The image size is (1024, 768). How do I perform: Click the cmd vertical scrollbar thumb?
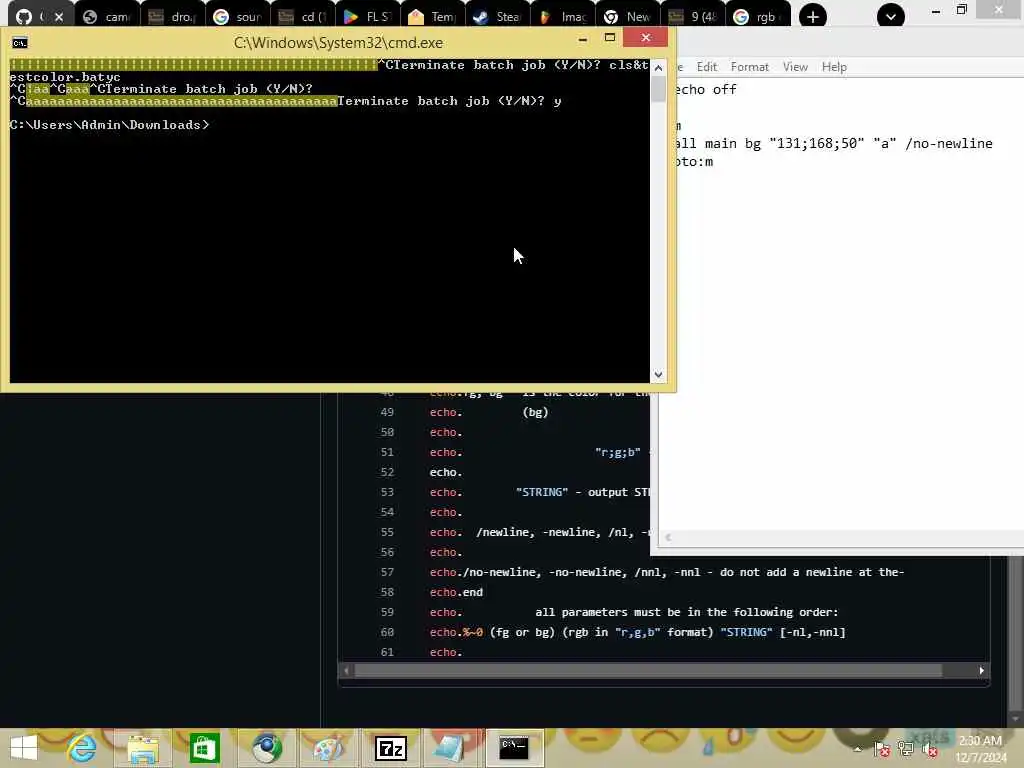[658, 89]
